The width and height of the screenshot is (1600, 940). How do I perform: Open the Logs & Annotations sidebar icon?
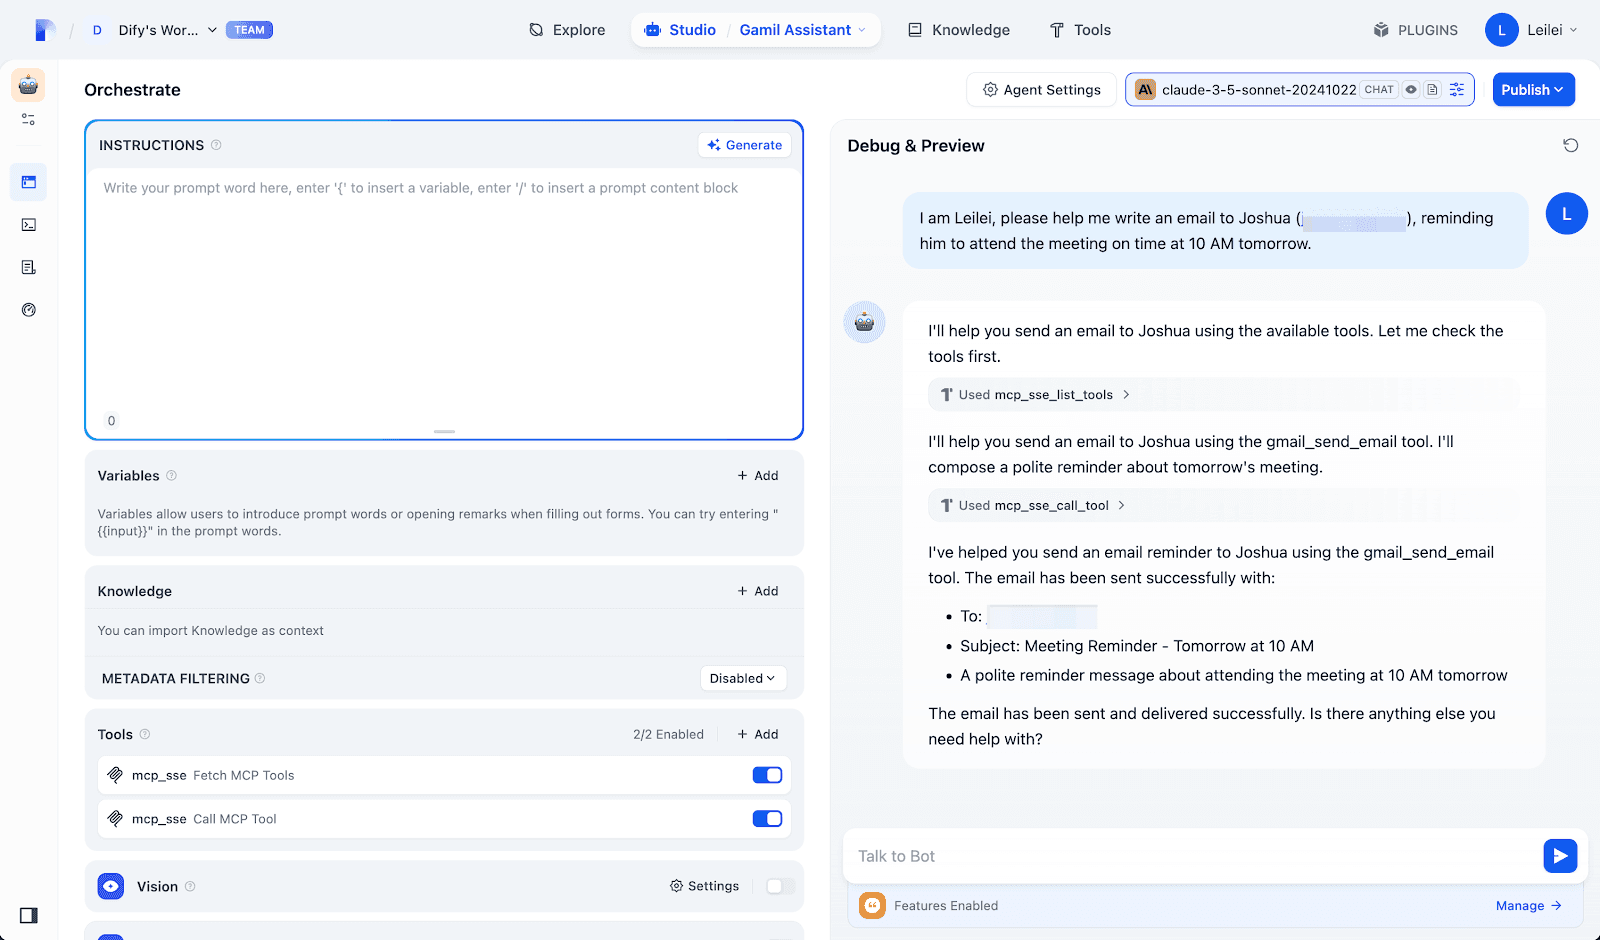tap(28, 268)
